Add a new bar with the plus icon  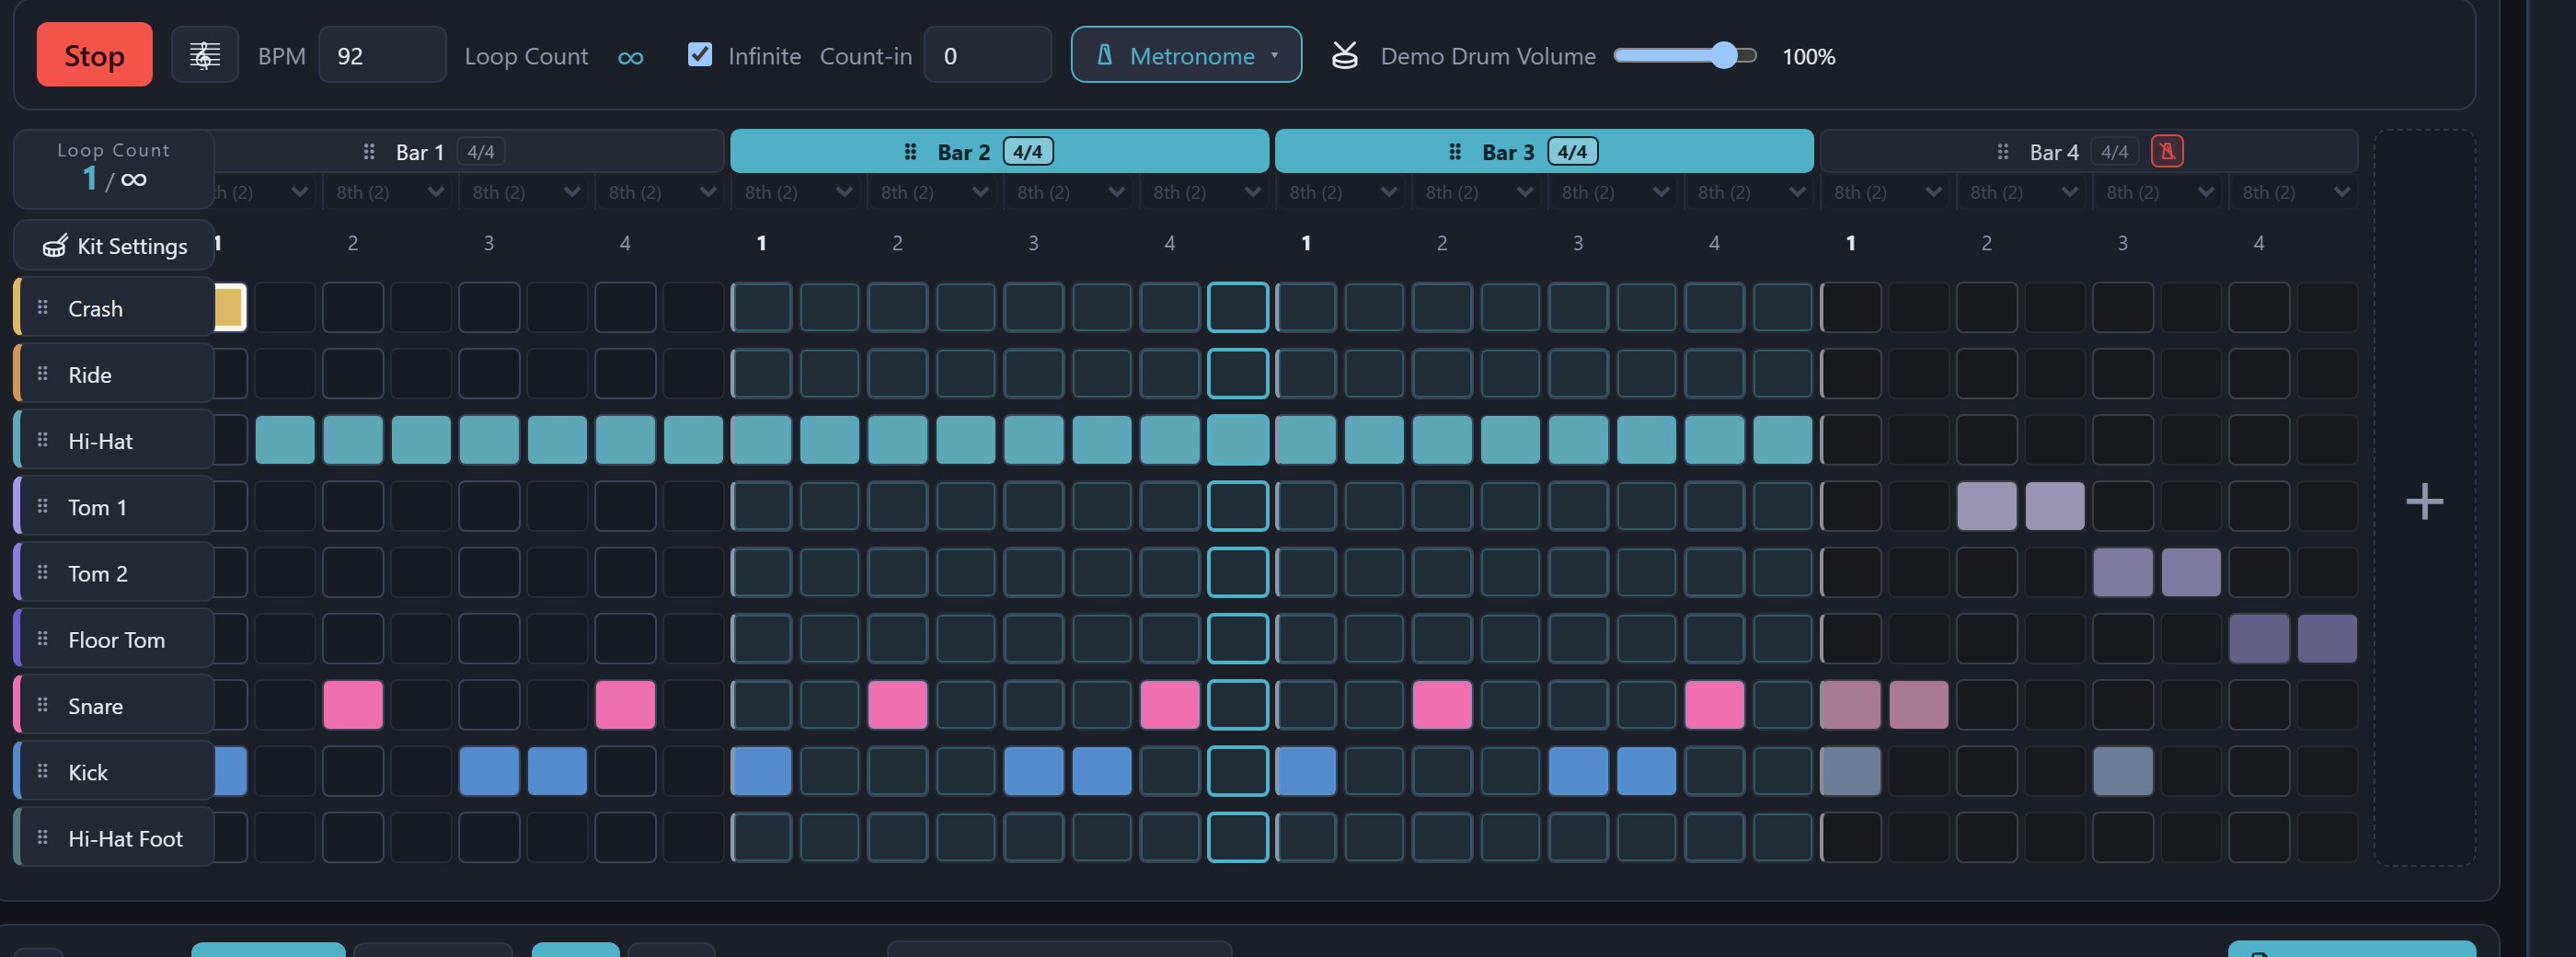(2424, 500)
